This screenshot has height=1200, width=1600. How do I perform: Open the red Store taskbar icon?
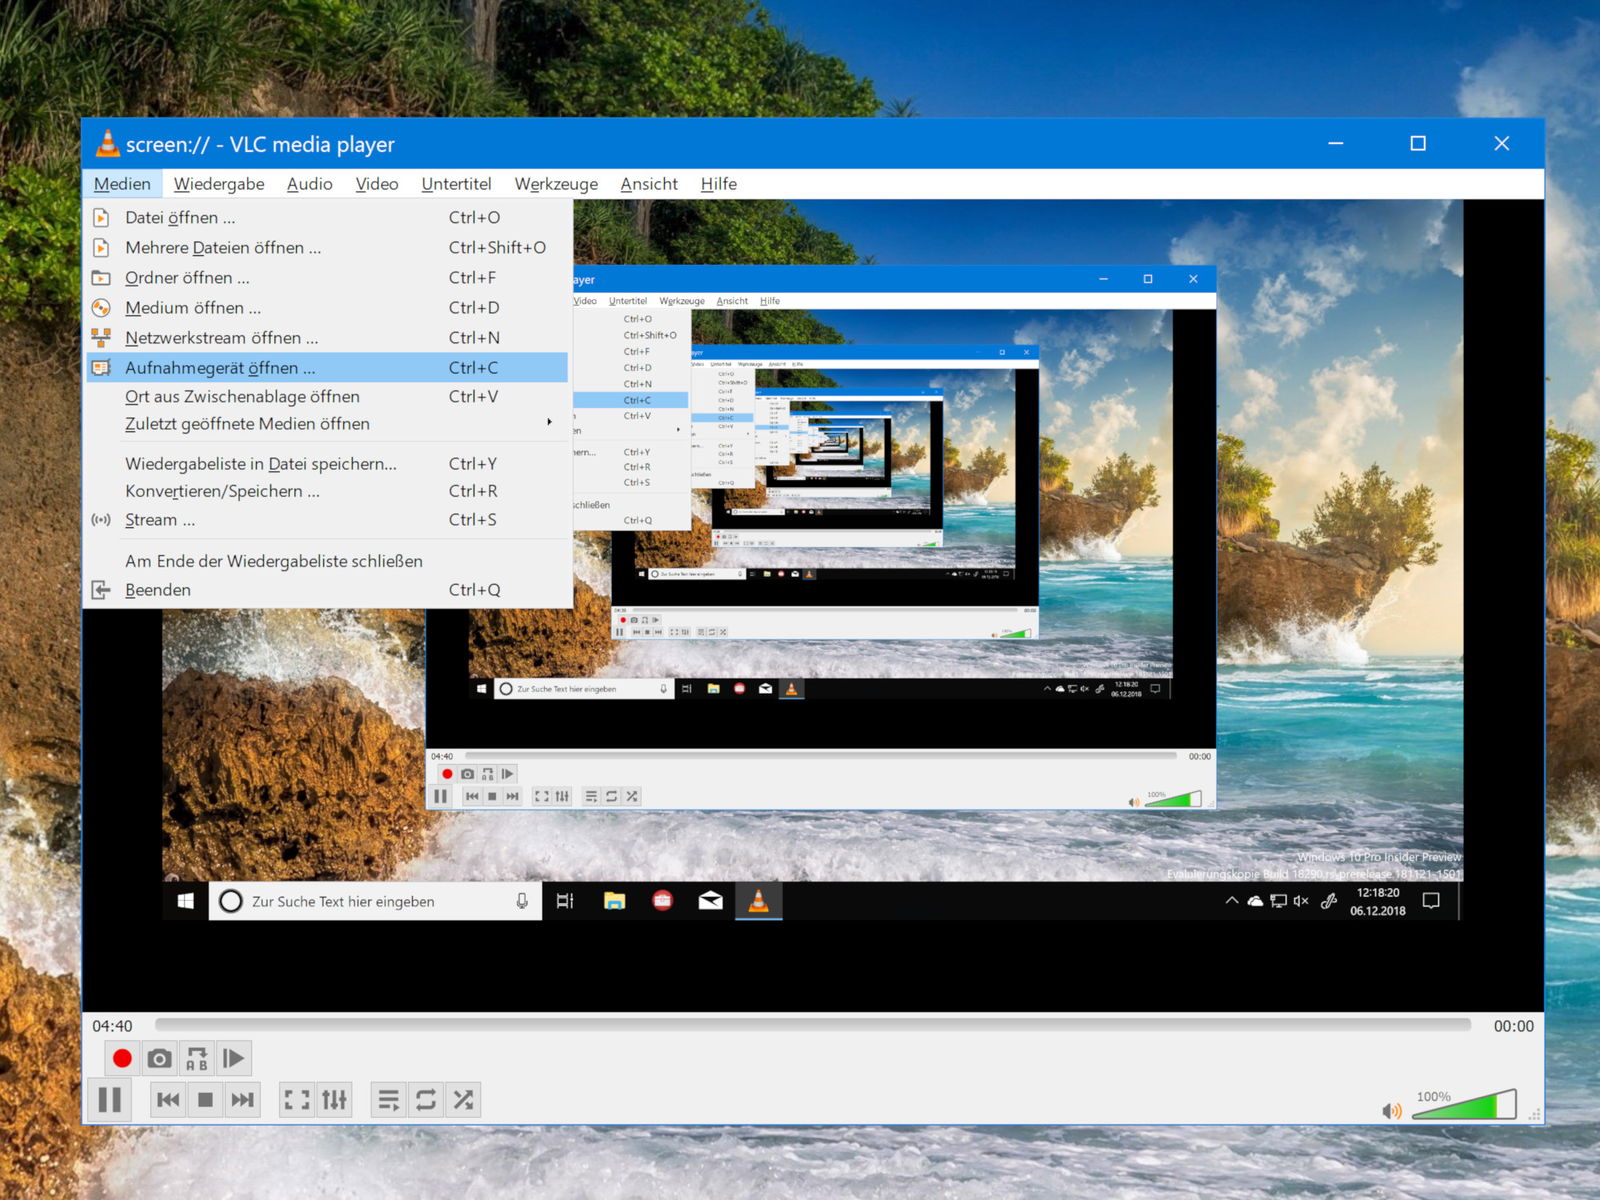tap(662, 901)
